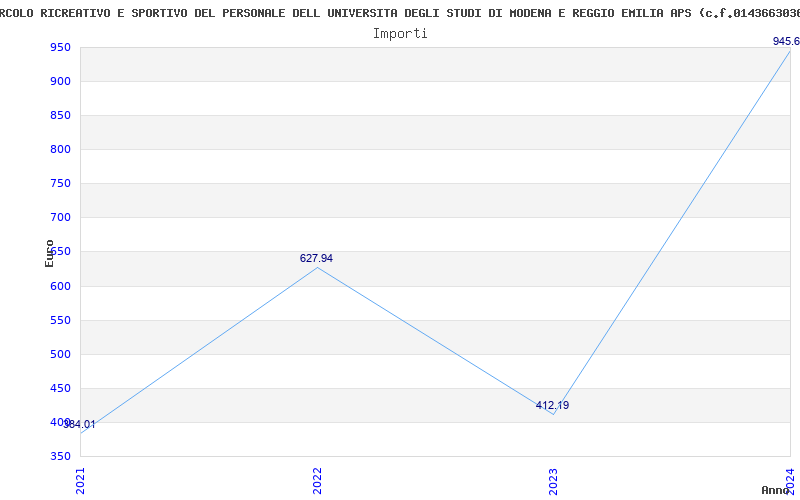The height and width of the screenshot is (500, 800).
Task: Click the 412.19 data label
Action: 553,406
